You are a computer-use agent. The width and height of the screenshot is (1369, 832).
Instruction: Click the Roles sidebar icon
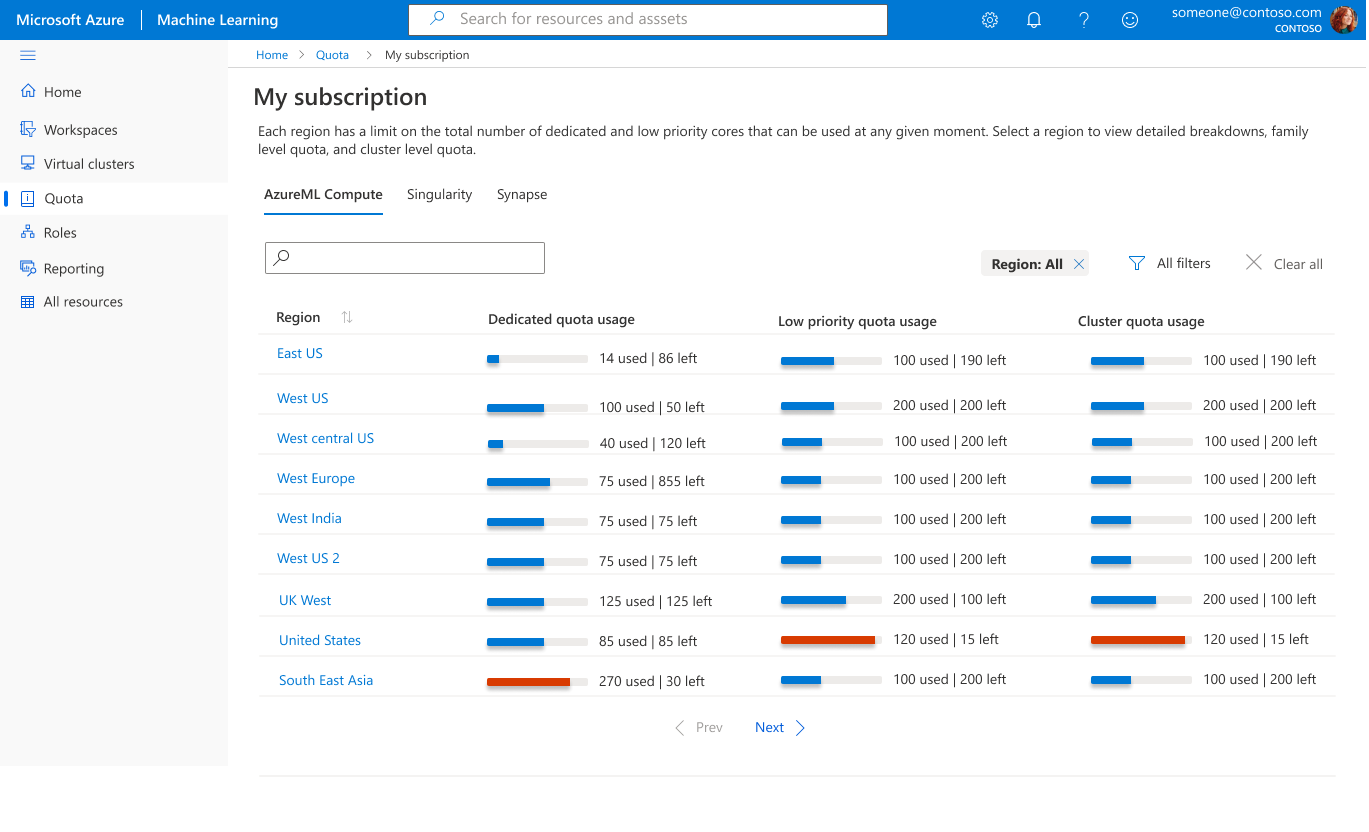tap(28, 232)
